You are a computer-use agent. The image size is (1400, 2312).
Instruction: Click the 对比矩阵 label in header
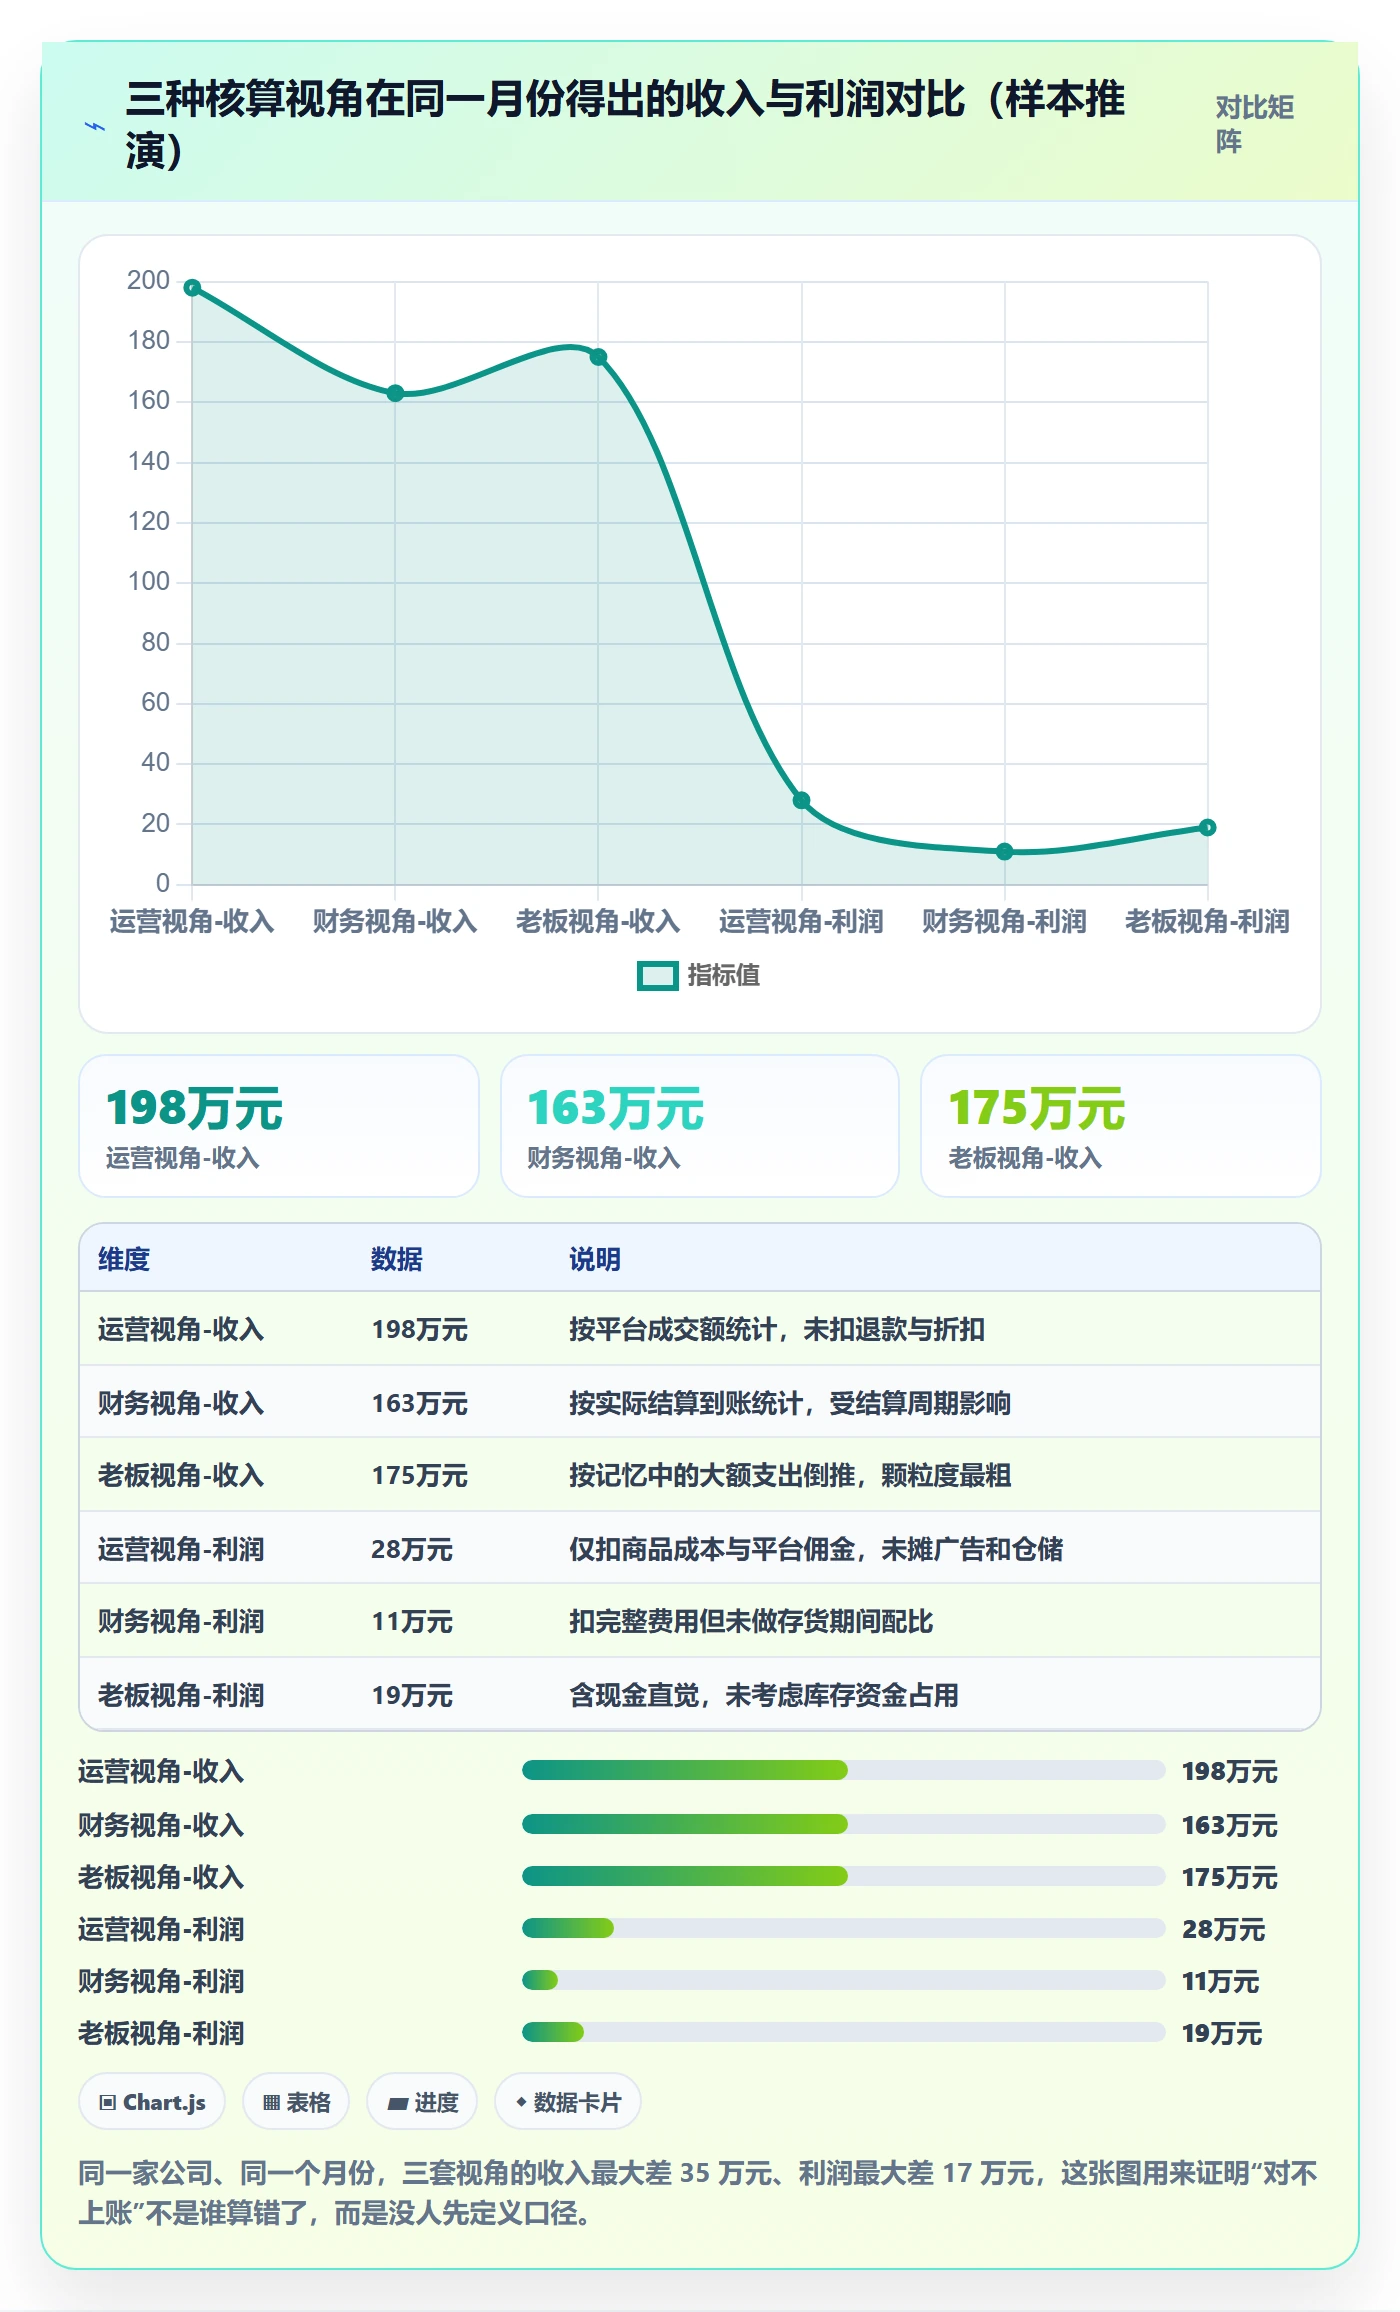[x=1255, y=125]
